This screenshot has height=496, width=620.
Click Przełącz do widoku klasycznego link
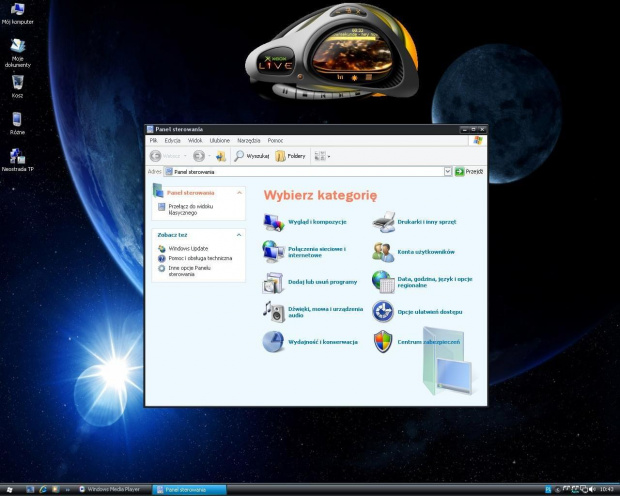pos(182,209)
